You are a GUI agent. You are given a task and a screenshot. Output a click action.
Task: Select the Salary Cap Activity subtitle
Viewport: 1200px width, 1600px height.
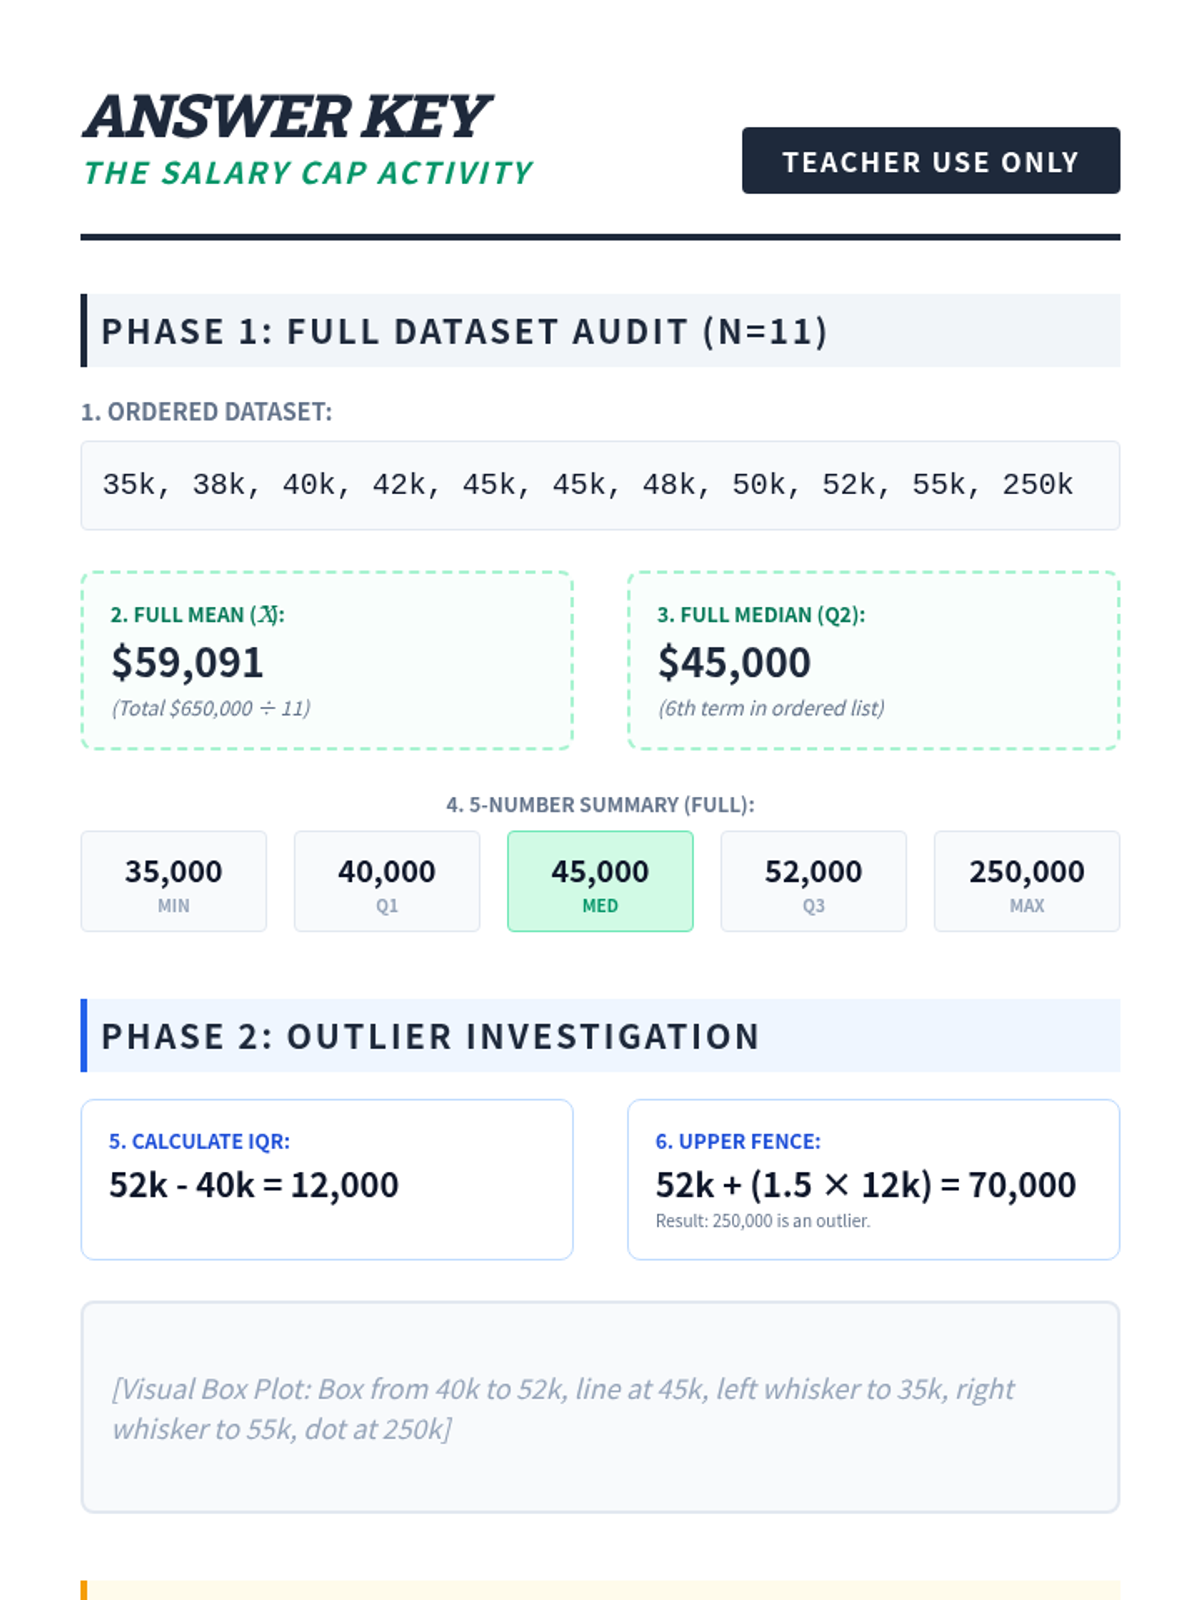pos(308,173)
